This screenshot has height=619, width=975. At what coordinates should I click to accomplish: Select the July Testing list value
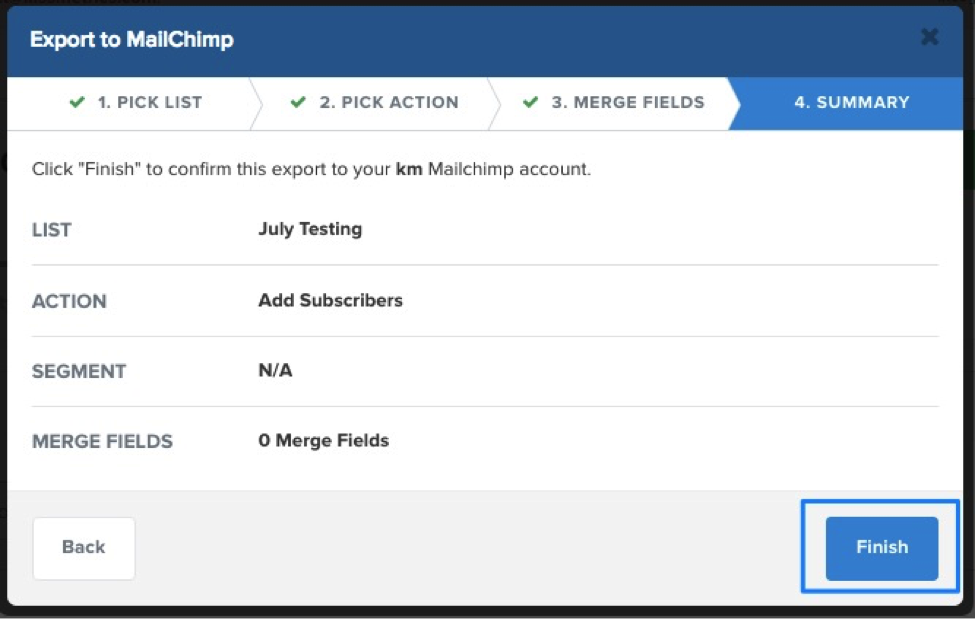tap(310, 229)
